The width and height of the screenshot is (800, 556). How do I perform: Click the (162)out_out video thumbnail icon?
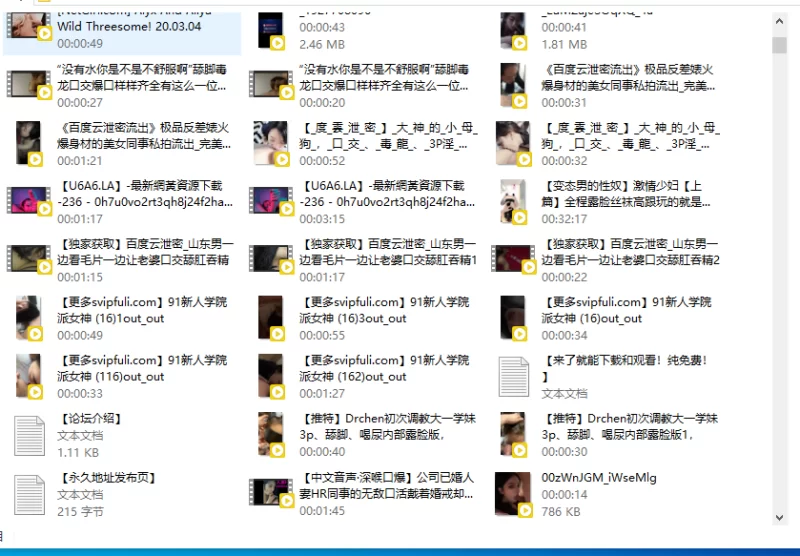(x=271, y=376)
